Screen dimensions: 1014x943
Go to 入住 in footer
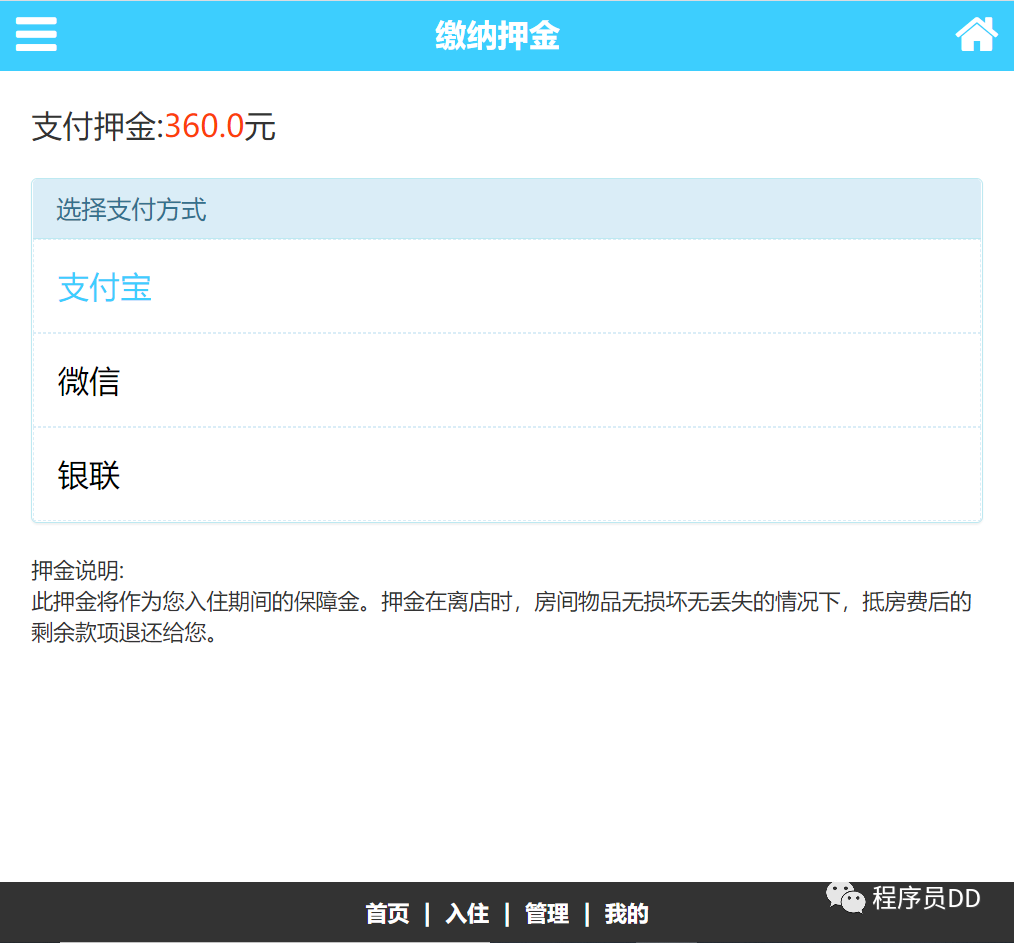pos(467,913)
